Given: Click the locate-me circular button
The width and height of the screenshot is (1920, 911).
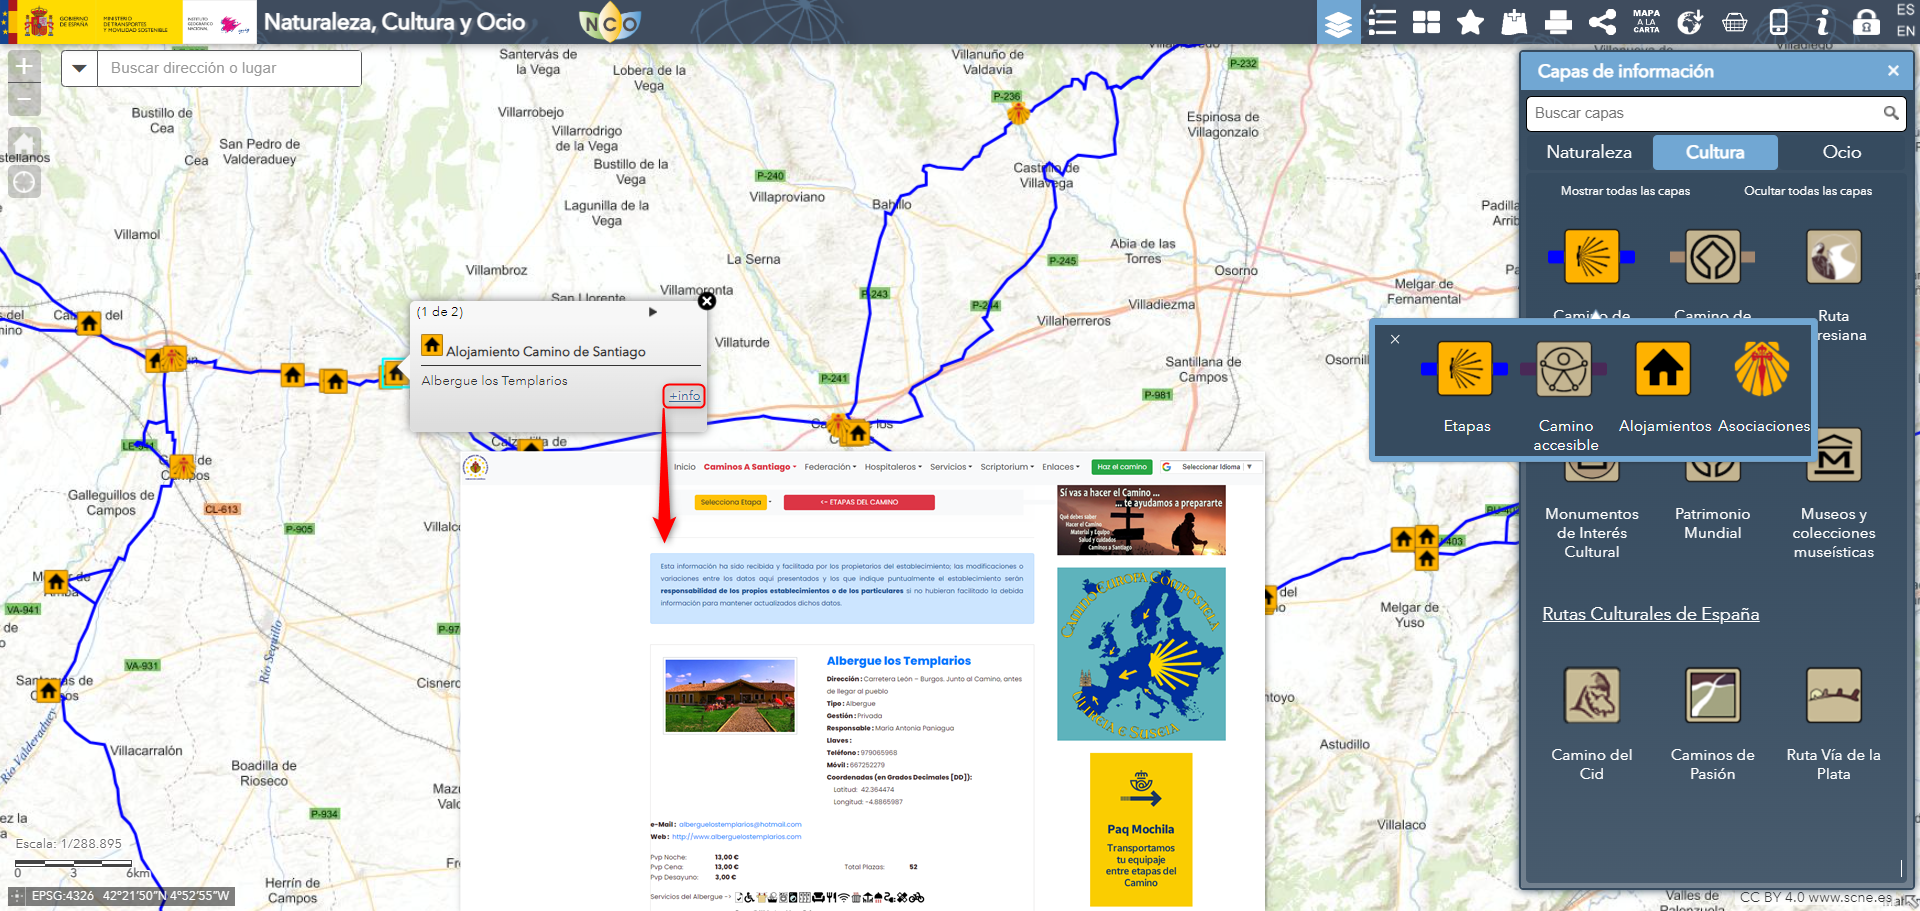Looking at the screenshot, I should click(24, 182).
